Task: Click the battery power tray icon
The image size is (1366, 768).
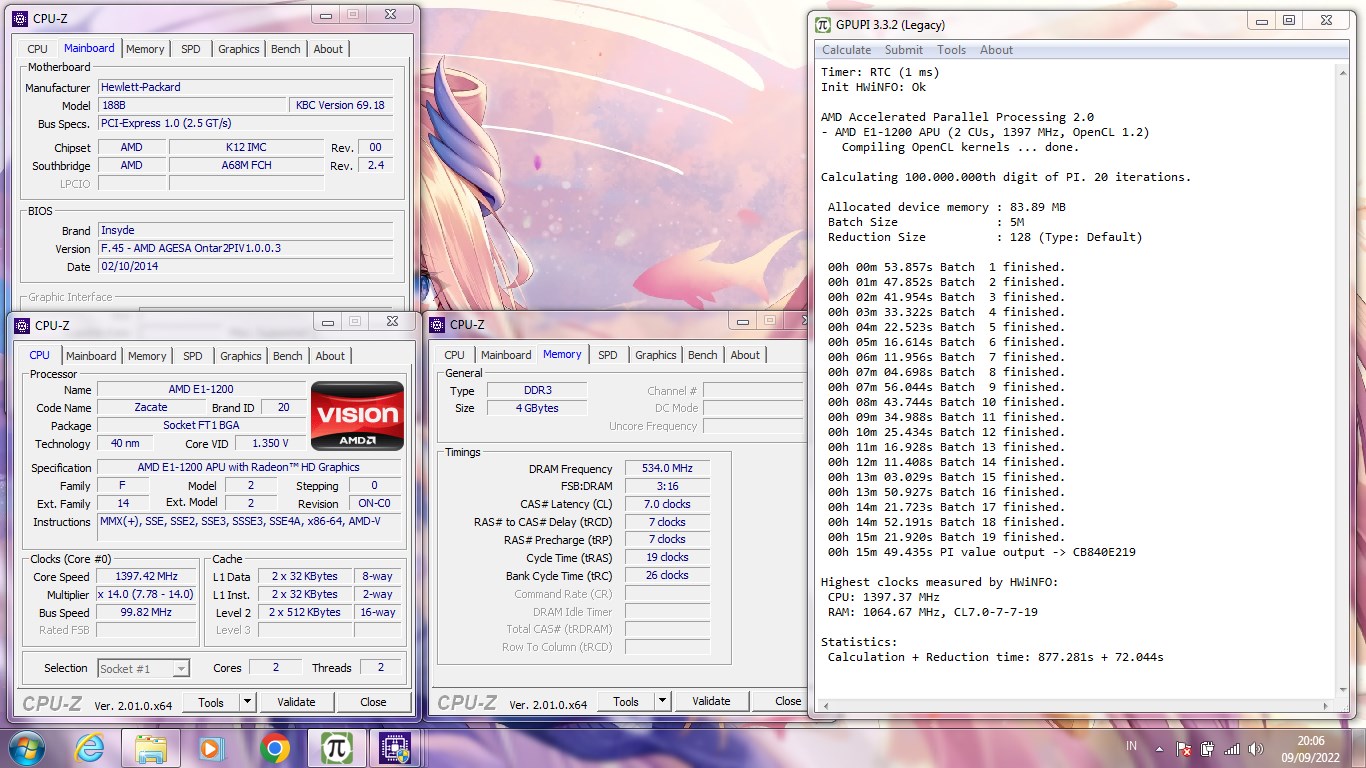Action: pos(1208,748)
